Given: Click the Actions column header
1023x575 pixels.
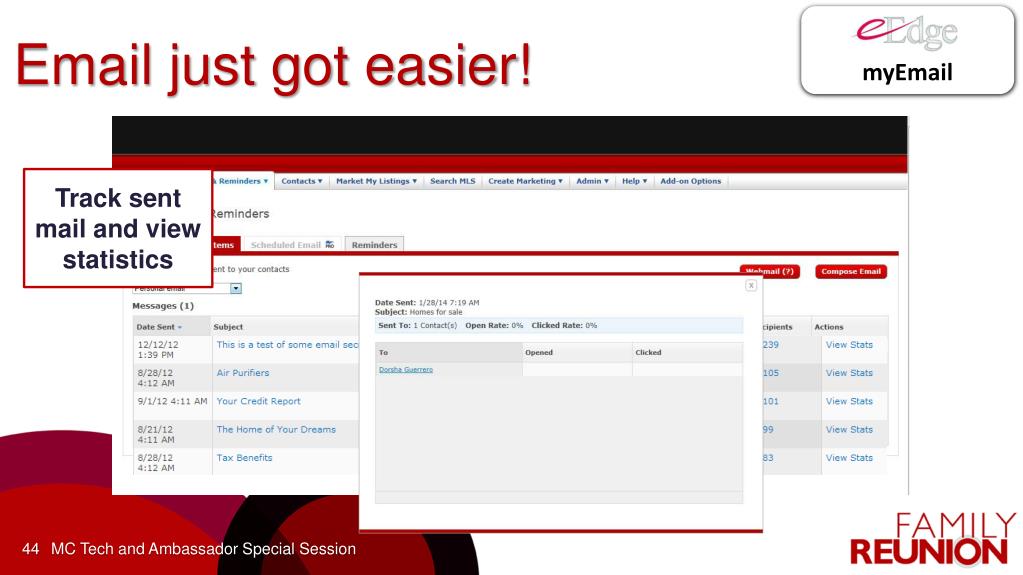Looking at the screenshot, I should [x=829, y=327].
